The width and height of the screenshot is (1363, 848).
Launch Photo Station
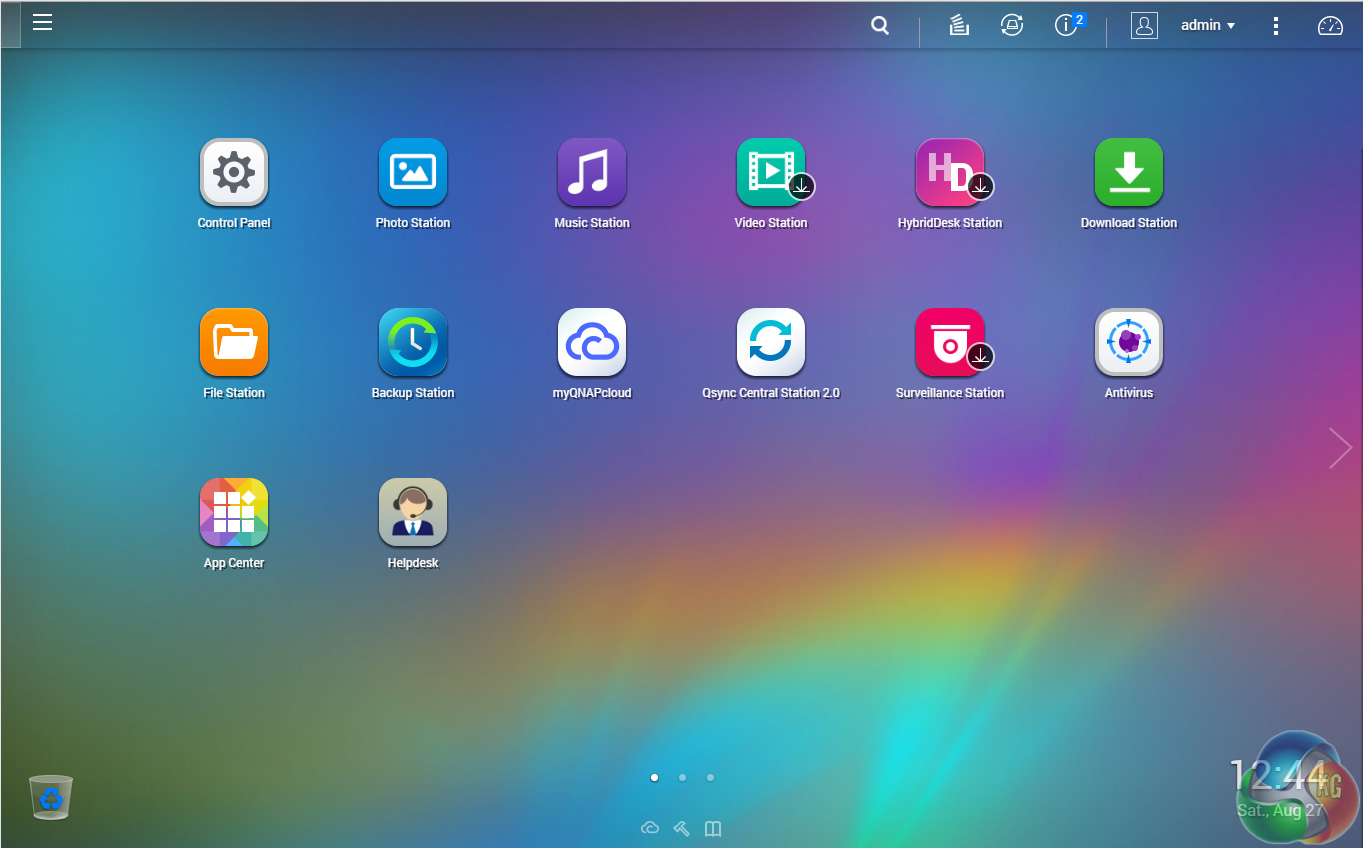coord(412,173)
